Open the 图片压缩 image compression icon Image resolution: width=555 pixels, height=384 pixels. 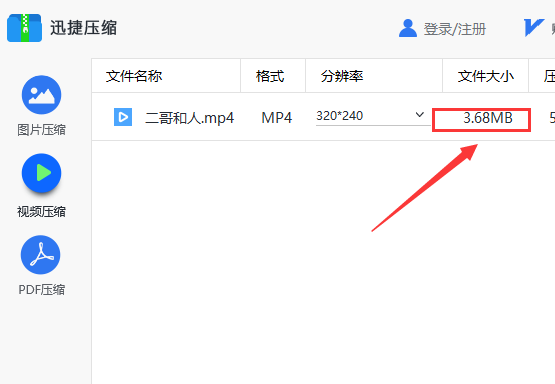[41, 95]
